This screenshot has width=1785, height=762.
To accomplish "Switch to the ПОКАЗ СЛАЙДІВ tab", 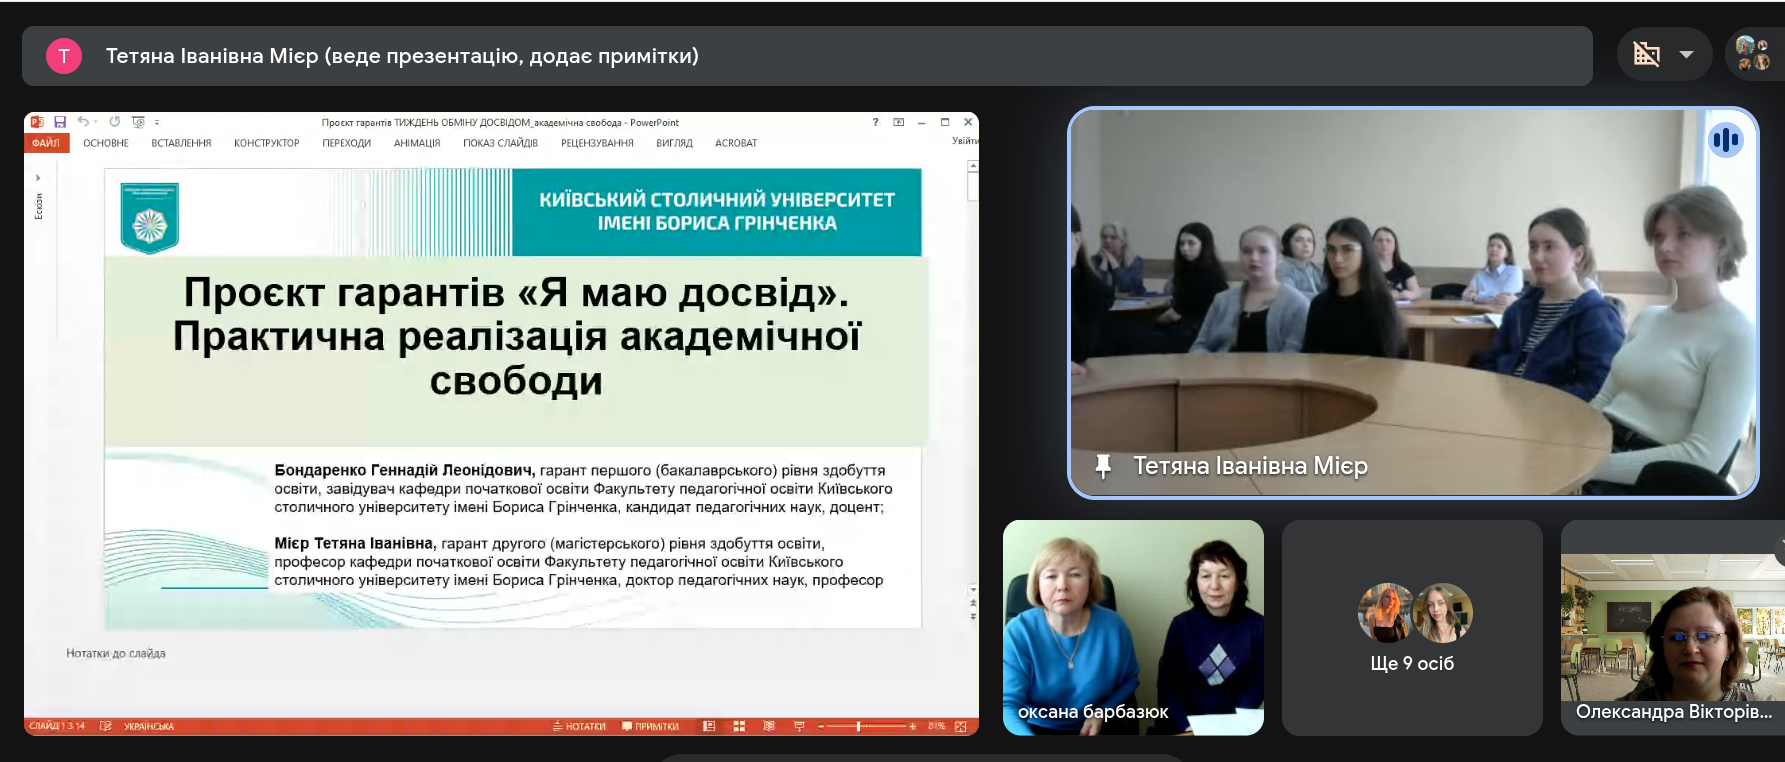I will point(500,143).
